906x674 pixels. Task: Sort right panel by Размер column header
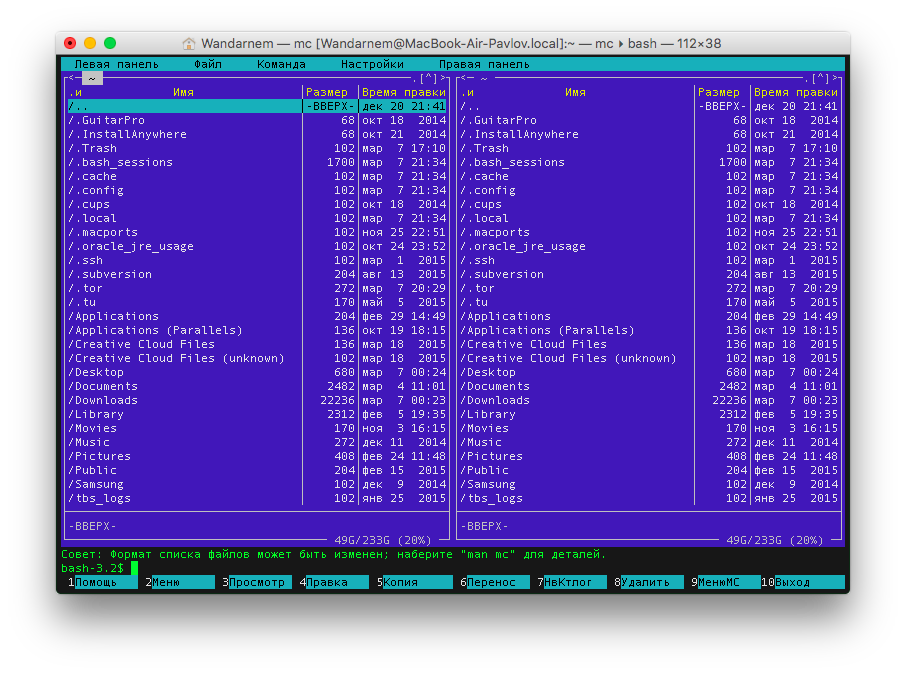(x=719, y=92)
